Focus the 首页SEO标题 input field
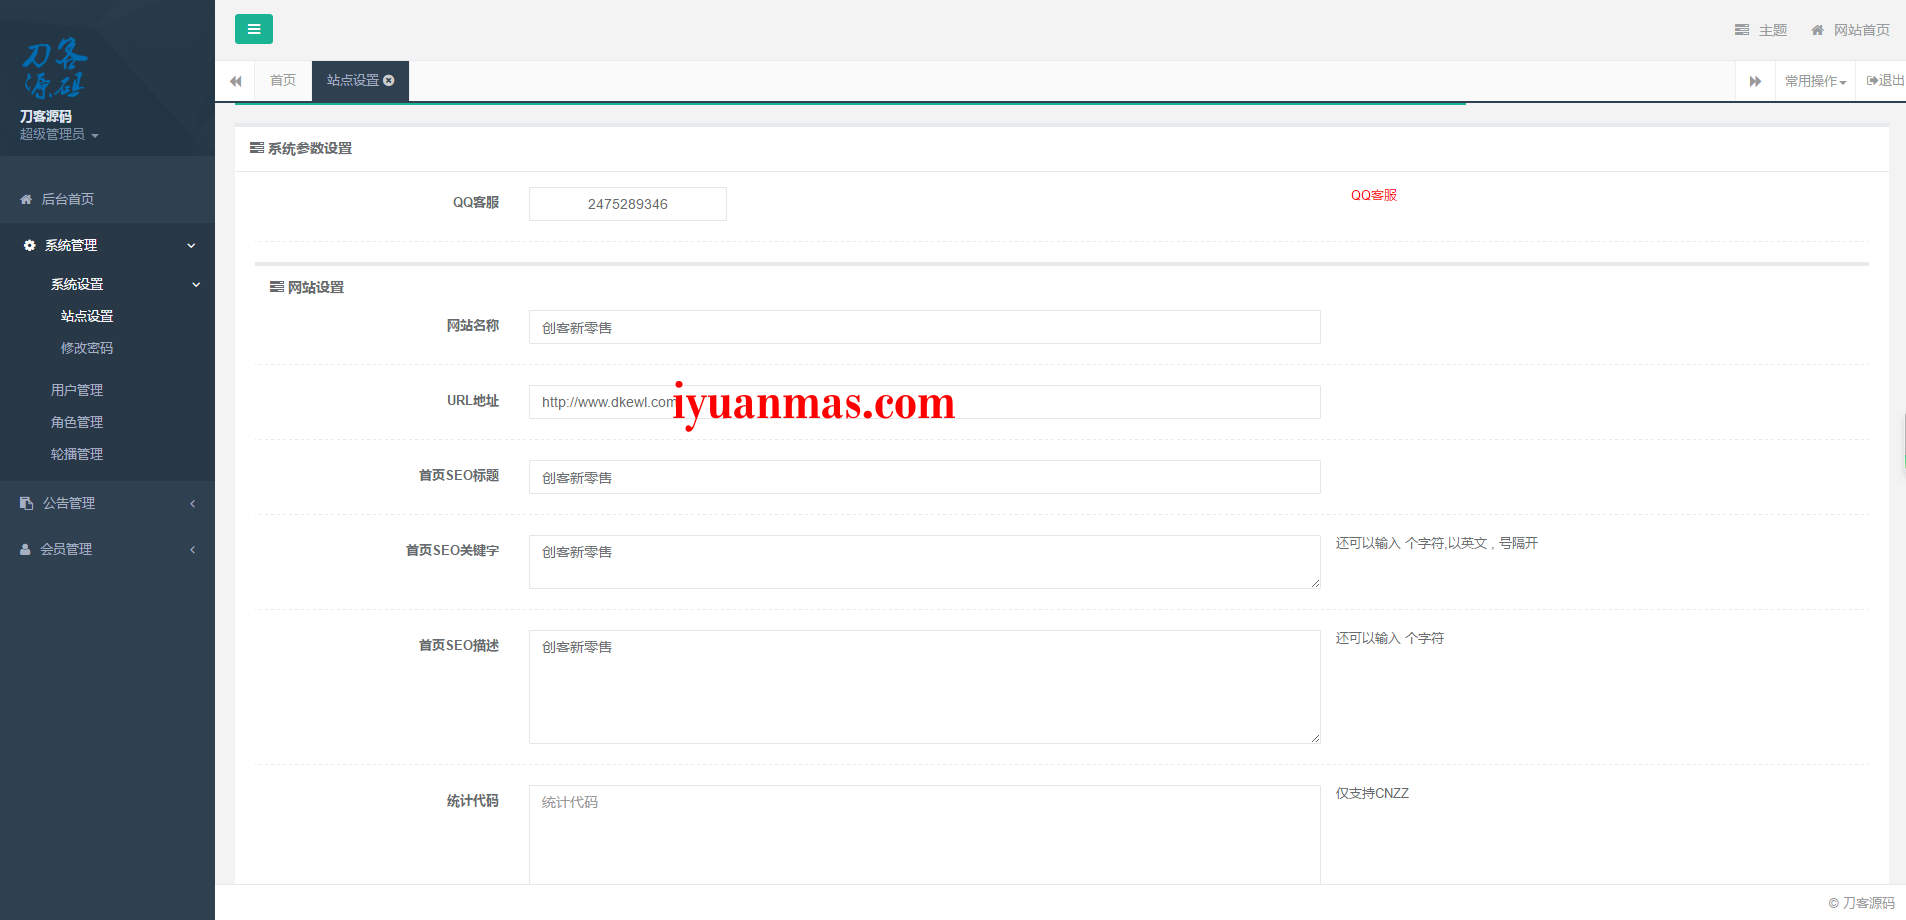1906x920 pixels. 924,477
